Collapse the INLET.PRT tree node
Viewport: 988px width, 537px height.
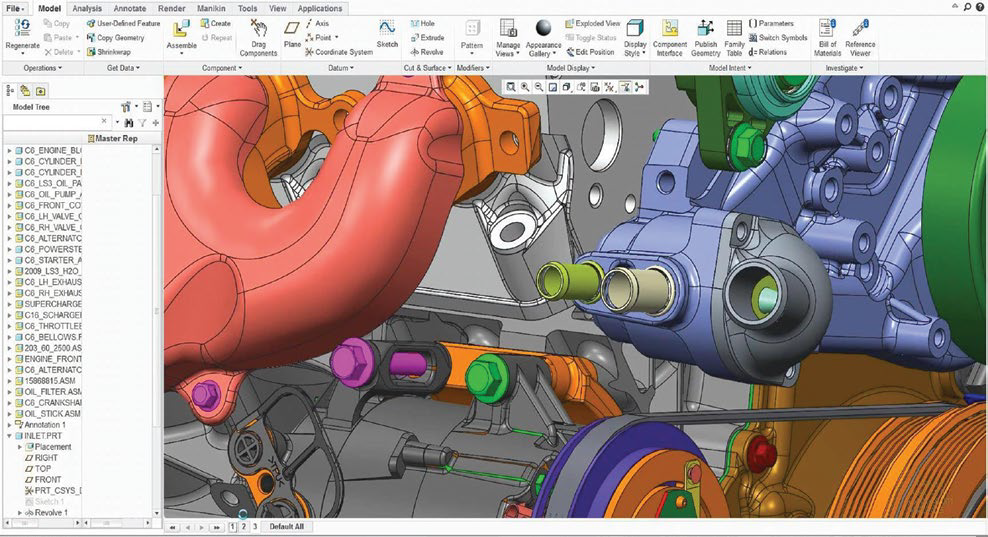(x=9, y=436)
